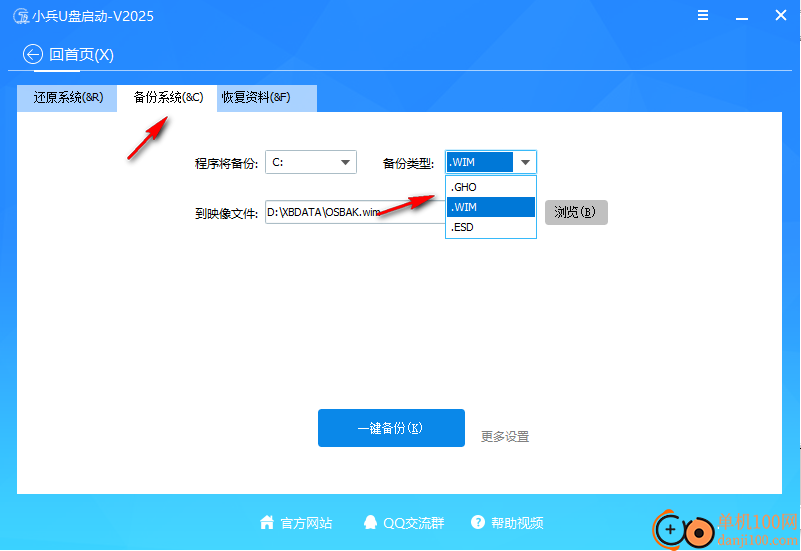Viewport: 801px width, 551px height.
Task: Choose .ESD backup type option
Action: (x=491, y=227)
